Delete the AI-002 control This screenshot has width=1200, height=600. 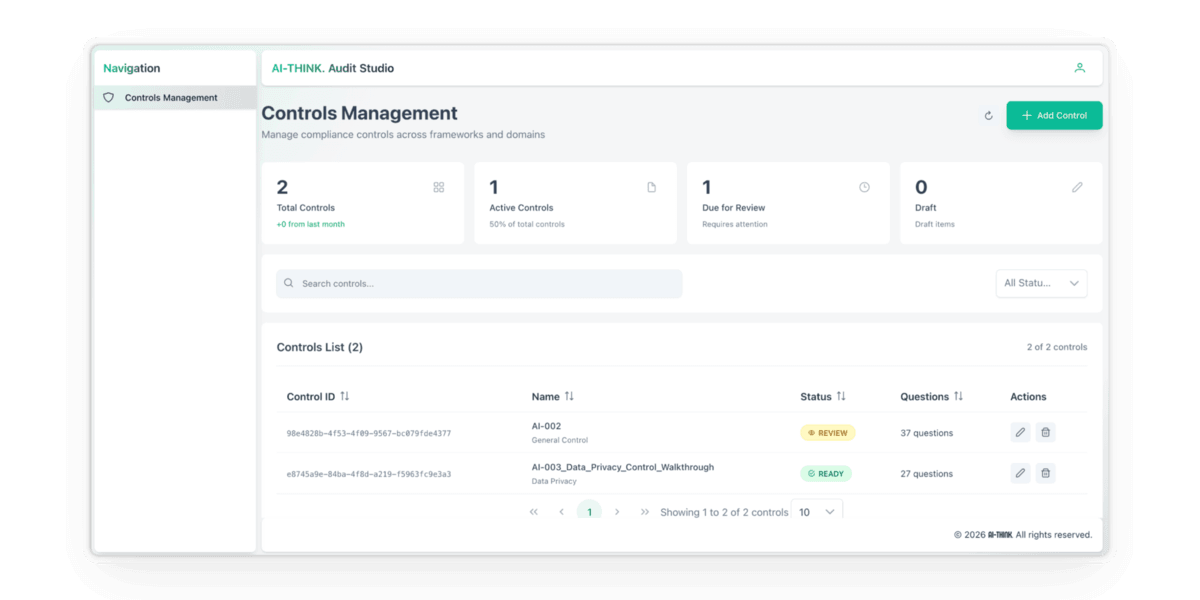1045,433
